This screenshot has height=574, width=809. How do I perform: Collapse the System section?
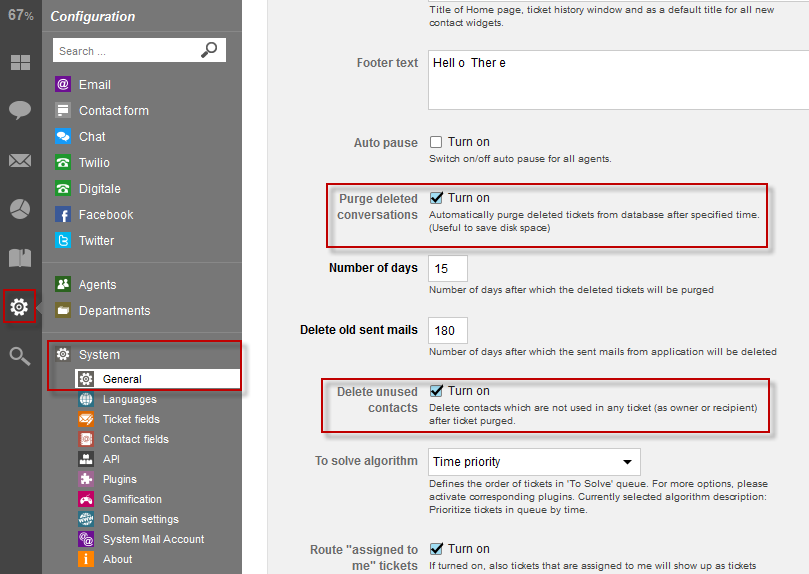(99, 355)
